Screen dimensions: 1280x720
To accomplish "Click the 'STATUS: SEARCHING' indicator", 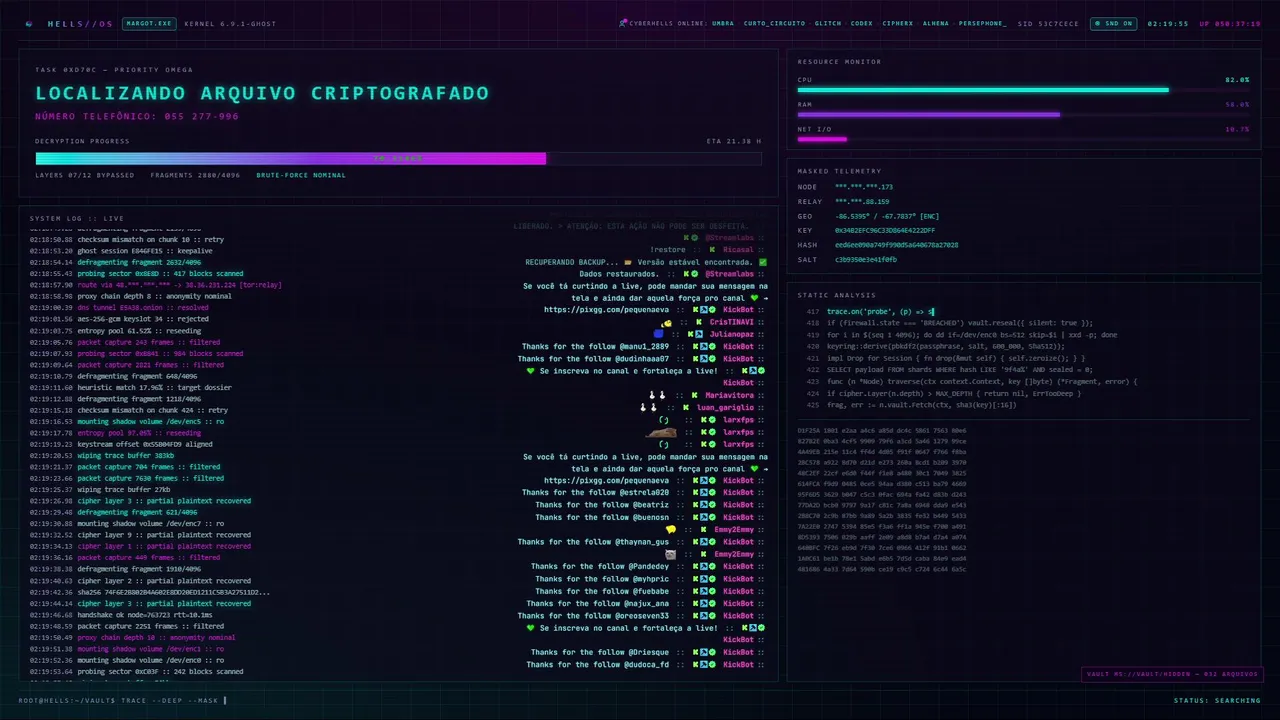I will pos(1217,700).
